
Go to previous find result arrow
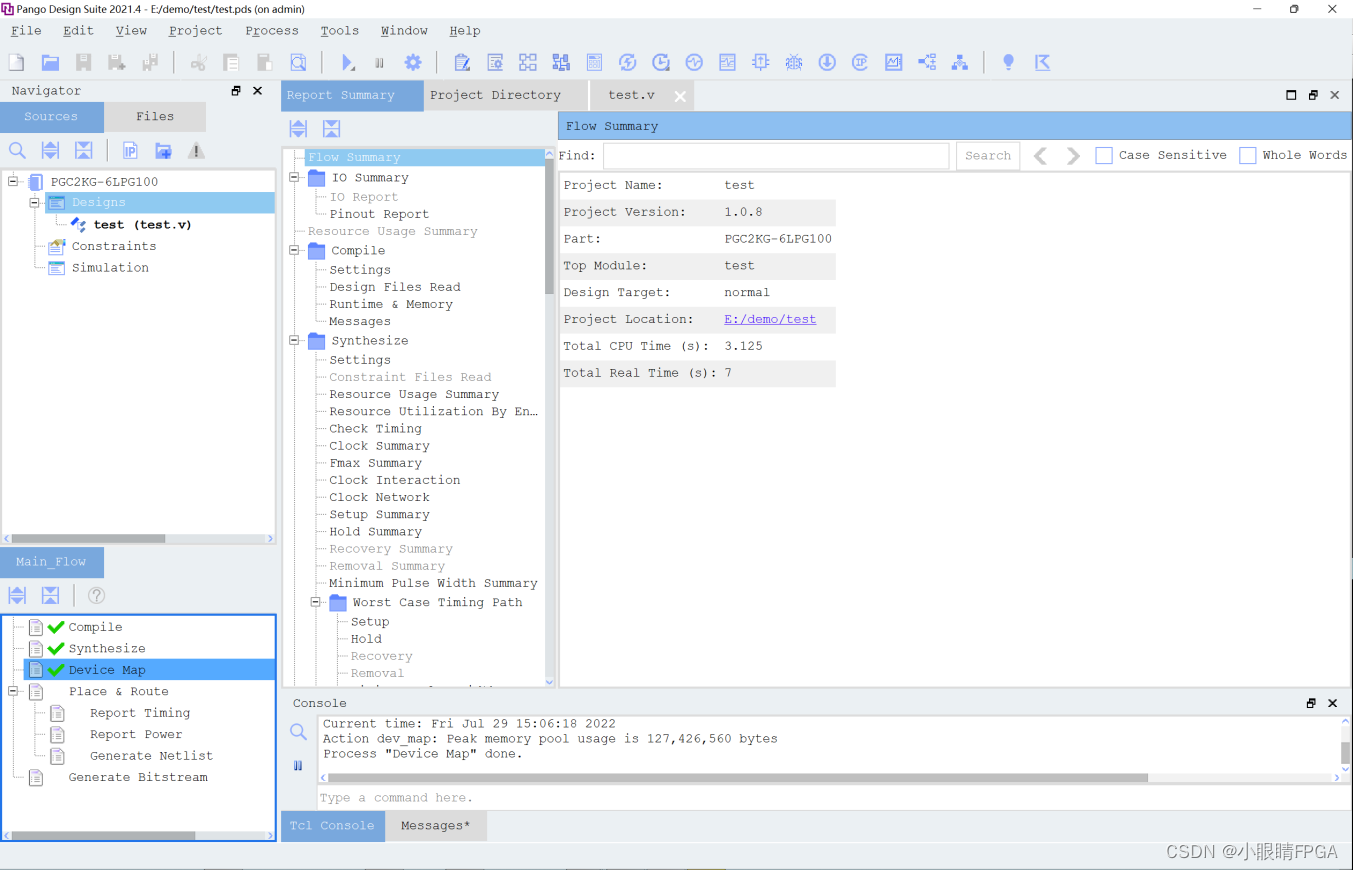pyautogui.click(x=1041, y=156)
